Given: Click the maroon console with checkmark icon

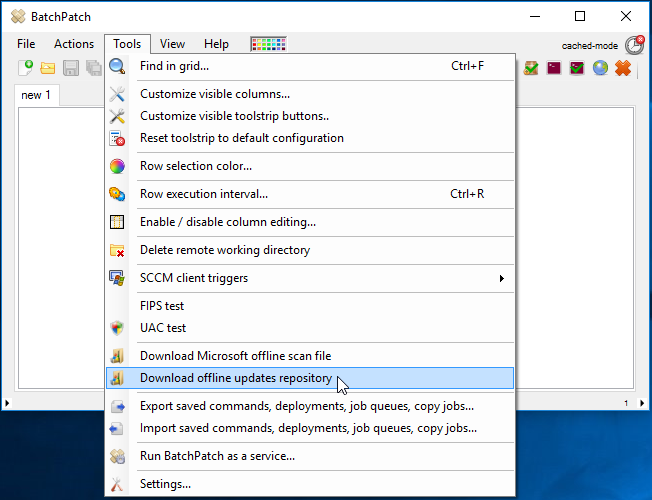Looking at the screenshot, I should pos(577,68).
